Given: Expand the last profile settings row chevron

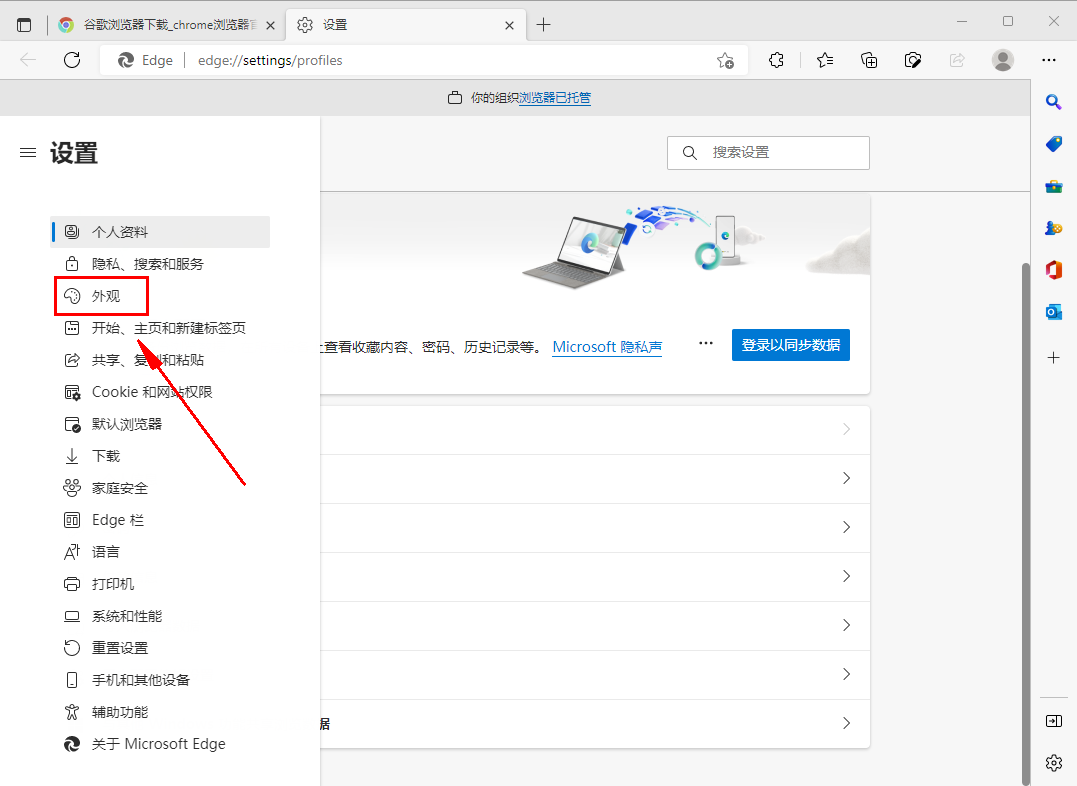Looking at the screenshot, I should tap(846, 723).
